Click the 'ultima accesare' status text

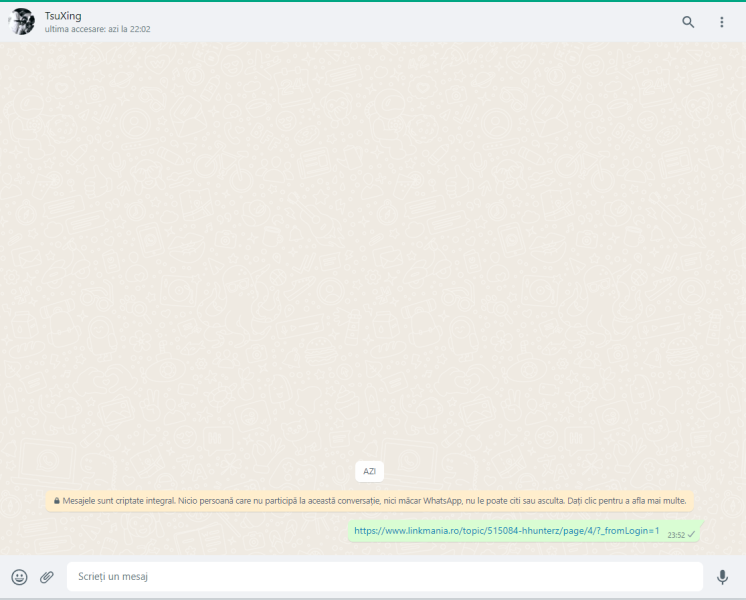[x=97, y=30]
